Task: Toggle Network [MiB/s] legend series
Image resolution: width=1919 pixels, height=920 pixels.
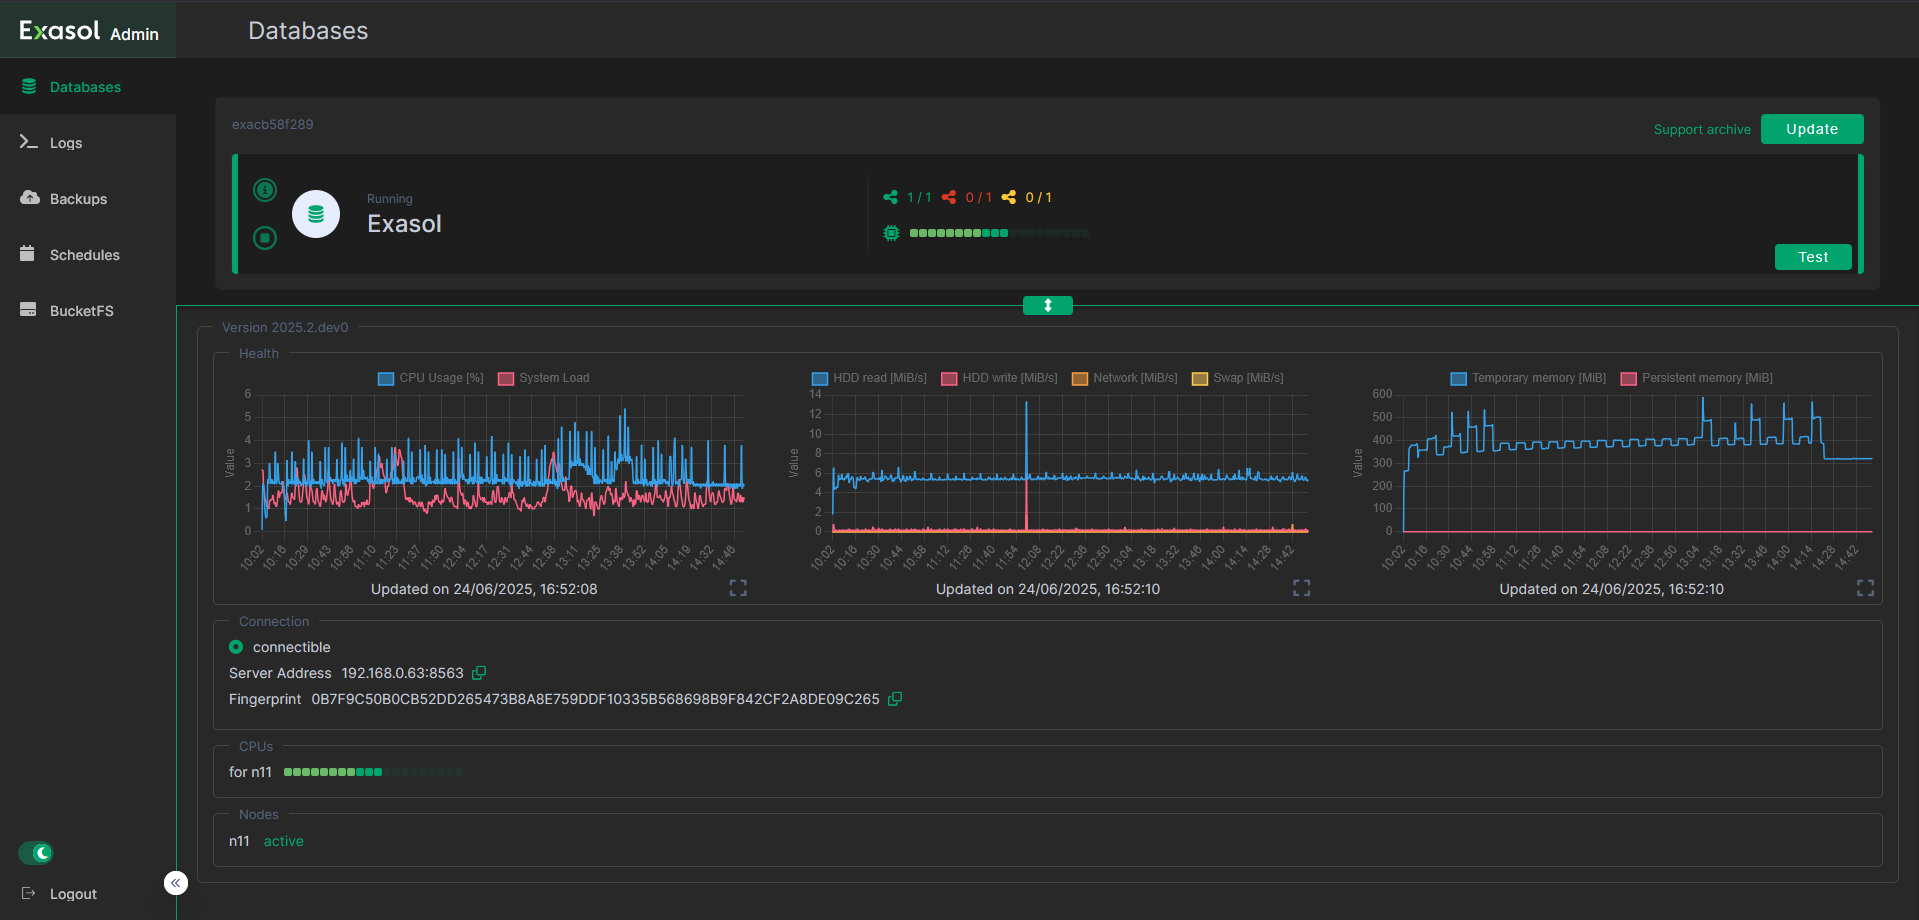Action: click(1125, 378)
